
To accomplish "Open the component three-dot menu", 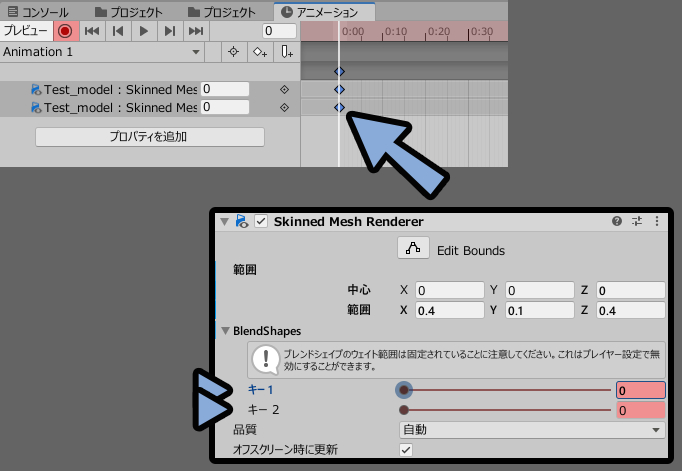I will click(x=657, y=221).
